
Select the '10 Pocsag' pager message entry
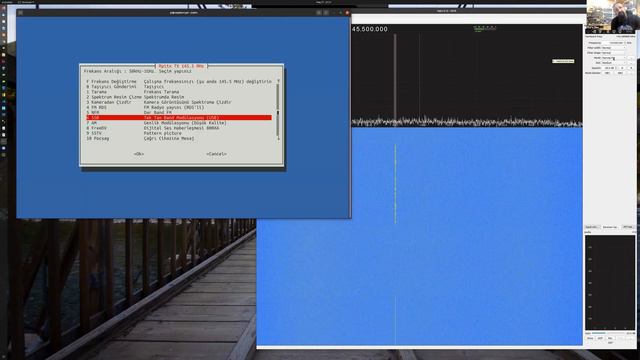179,138
